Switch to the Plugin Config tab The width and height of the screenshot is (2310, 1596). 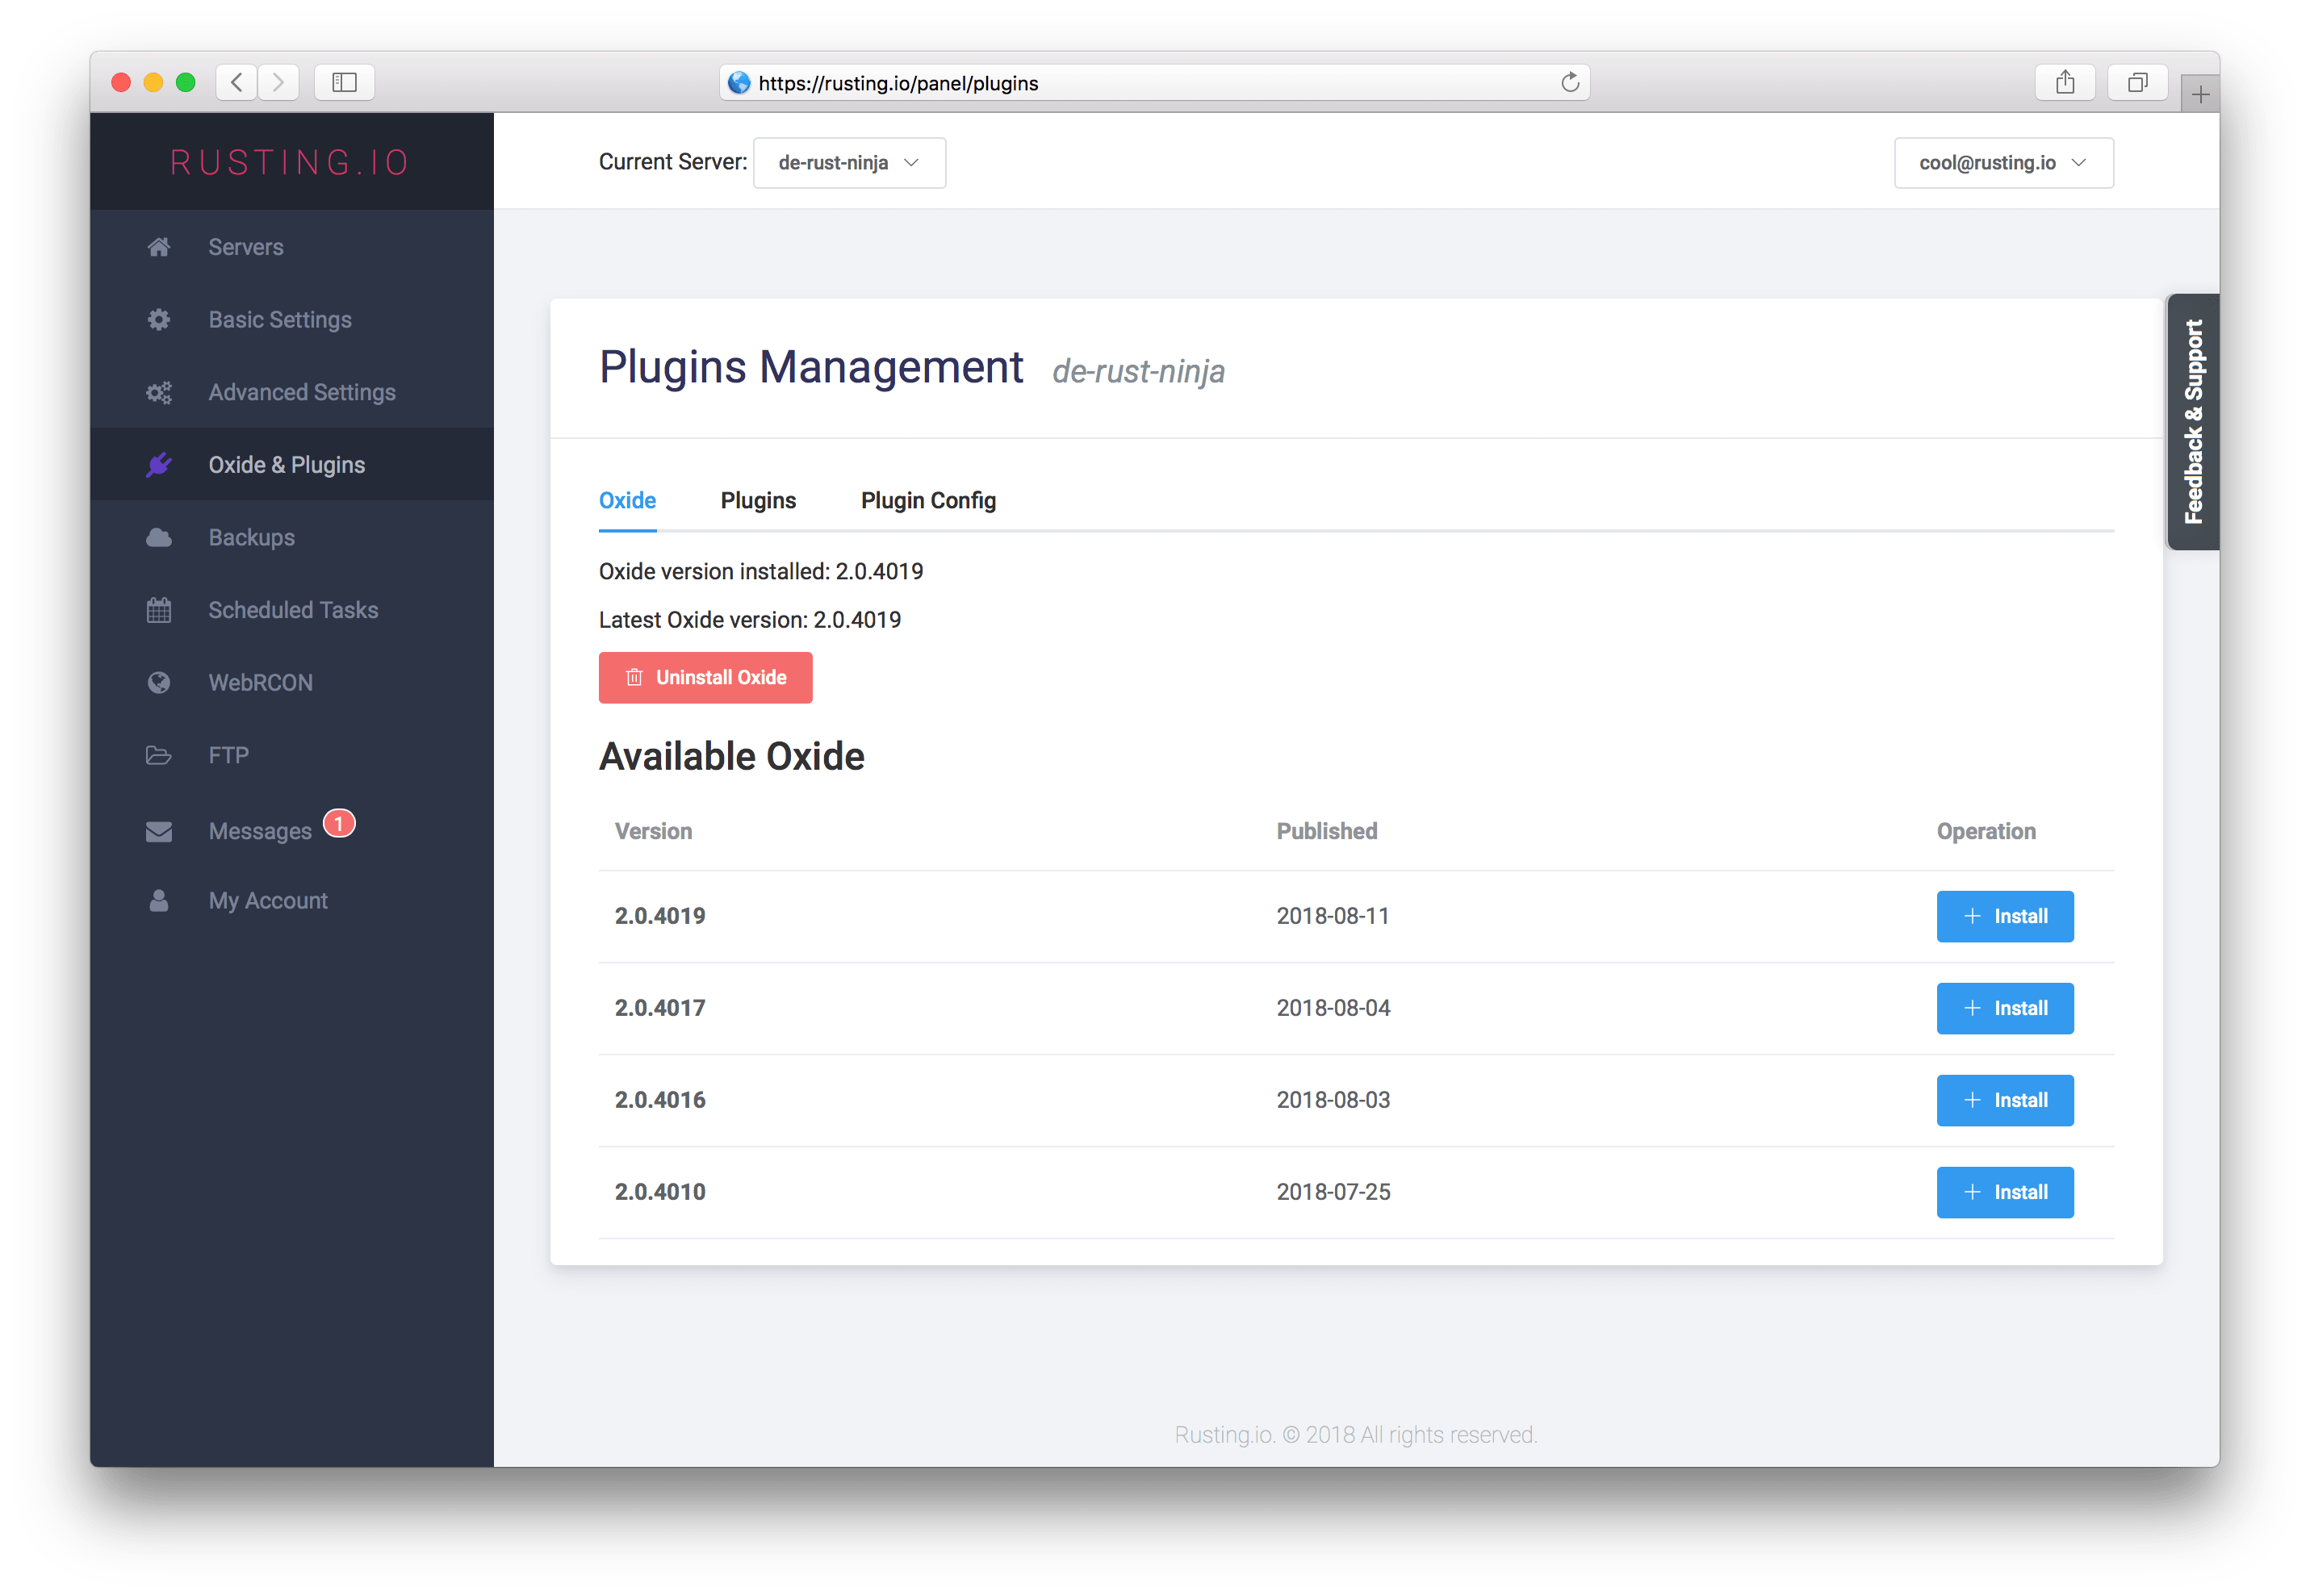[928, 501]
